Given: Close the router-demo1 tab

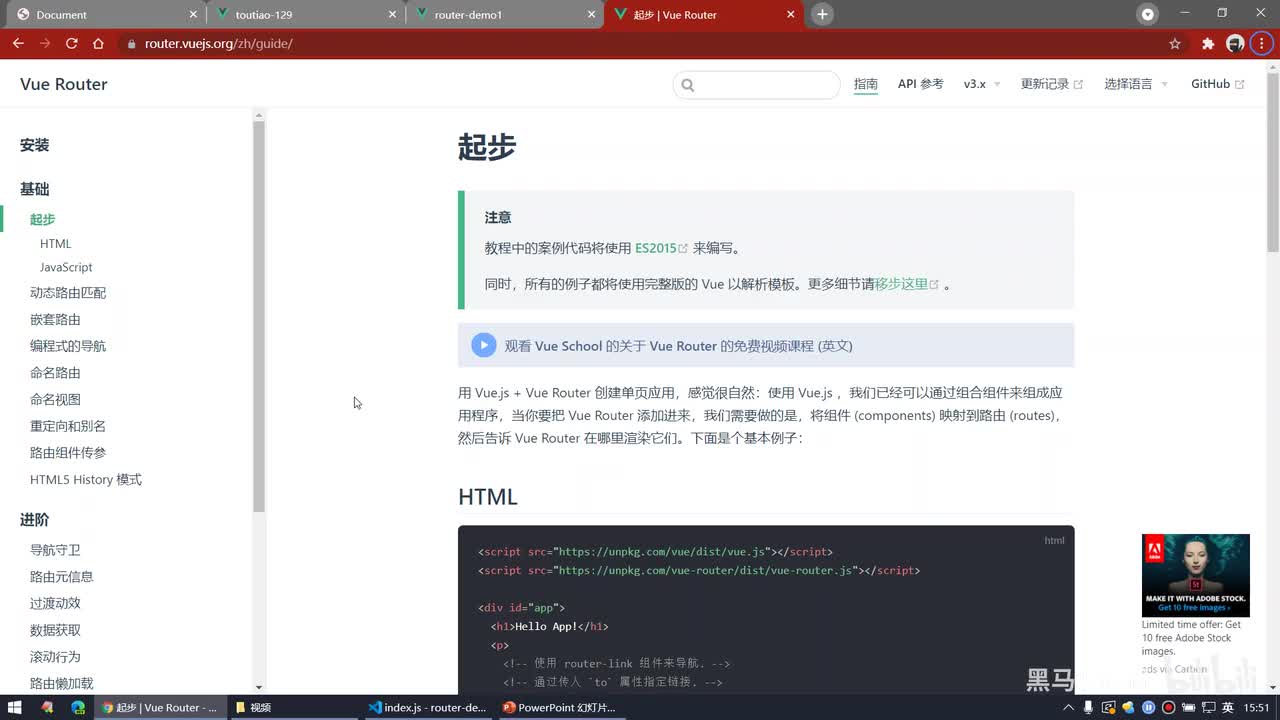Looking at the screenshot, I should tap(591, 15).
